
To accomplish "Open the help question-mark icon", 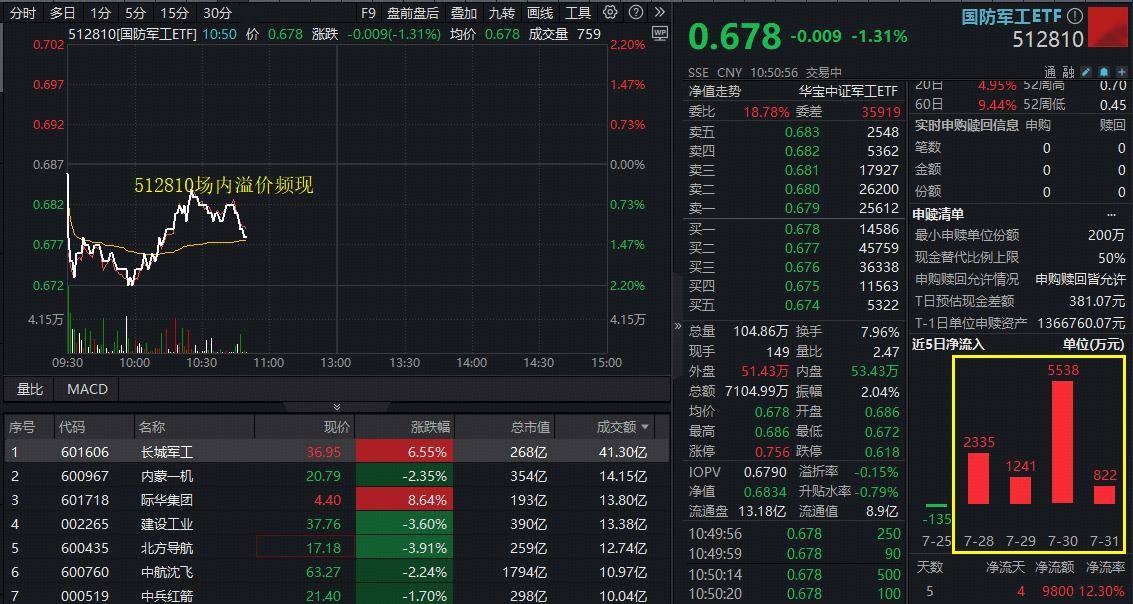I will pos(636,12).
